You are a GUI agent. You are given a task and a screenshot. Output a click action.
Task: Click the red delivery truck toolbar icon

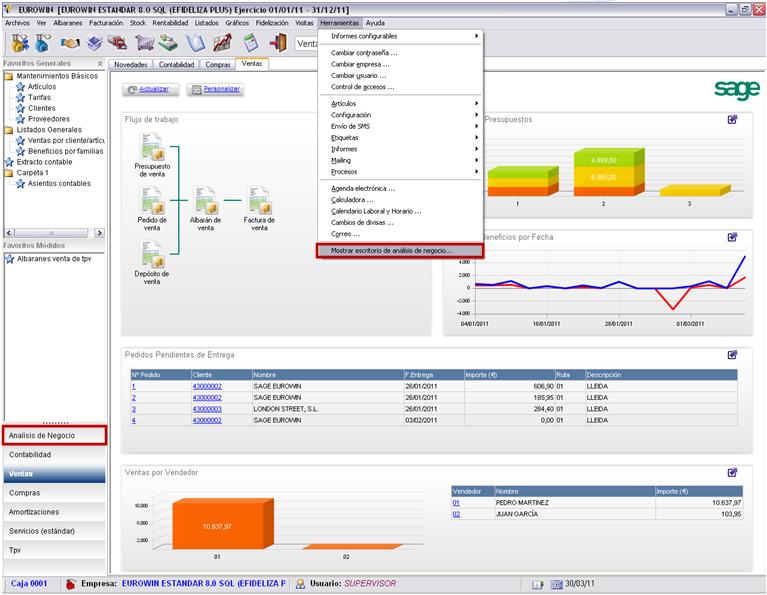pyautogui.click(x=117, y=43)
